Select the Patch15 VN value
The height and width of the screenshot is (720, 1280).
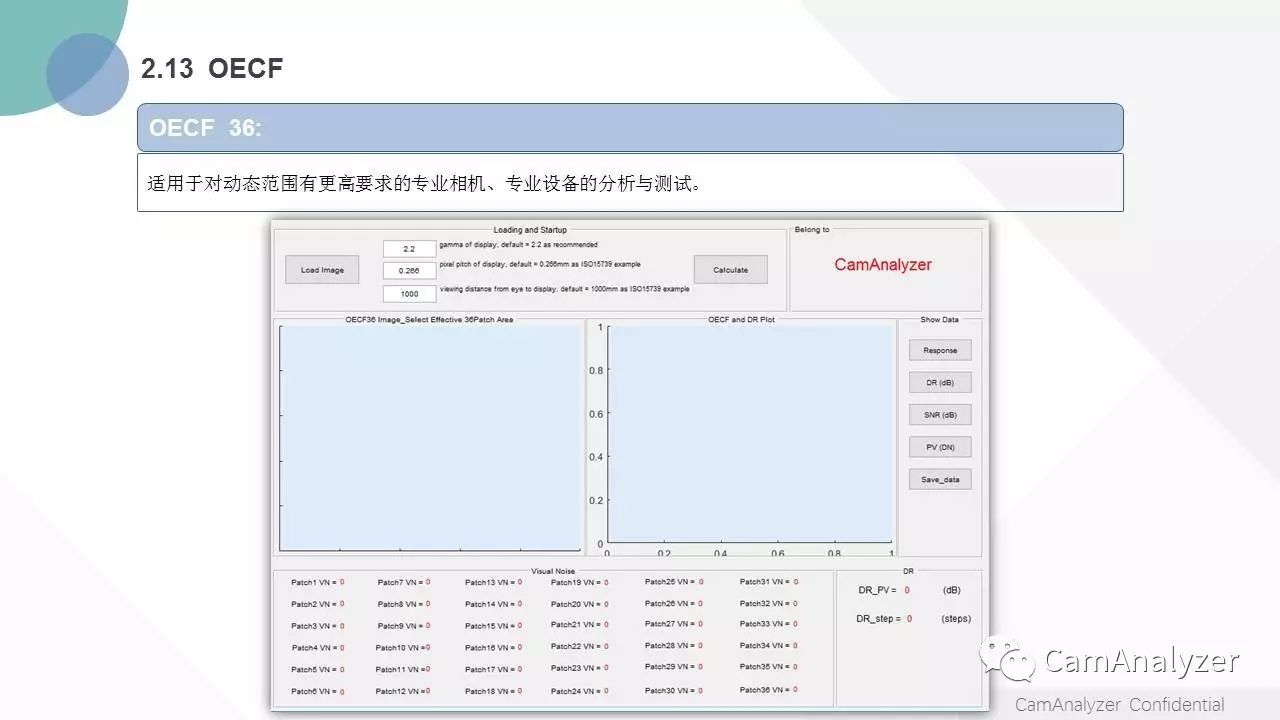[x=518, y=625]
